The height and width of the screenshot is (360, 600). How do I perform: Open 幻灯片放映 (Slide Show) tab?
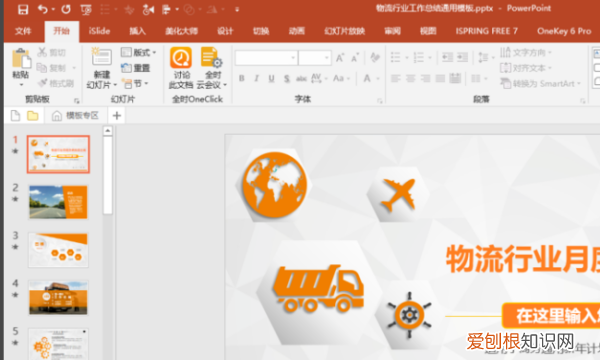tap(345, 31)
